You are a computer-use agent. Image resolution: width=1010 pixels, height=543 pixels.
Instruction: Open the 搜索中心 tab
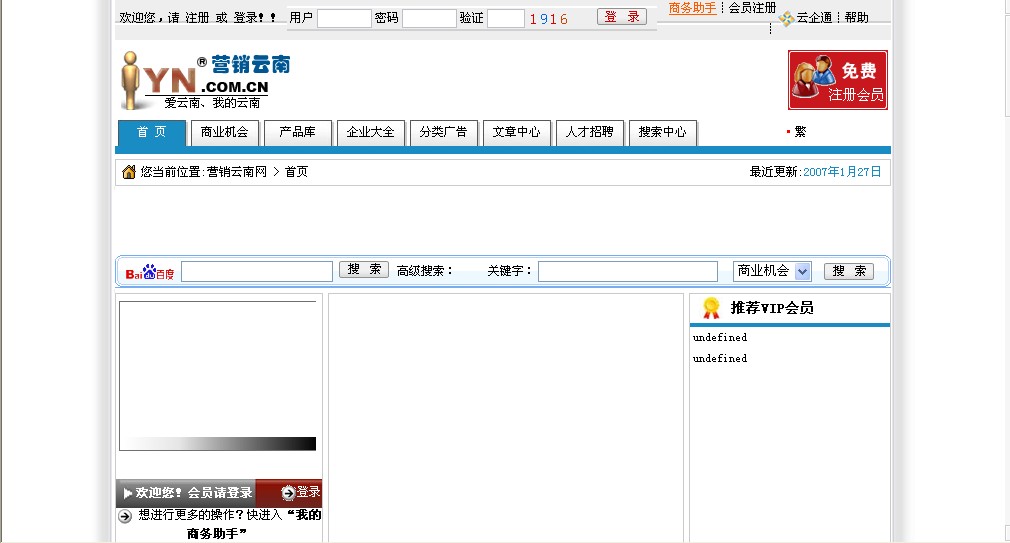click(662, 132)
